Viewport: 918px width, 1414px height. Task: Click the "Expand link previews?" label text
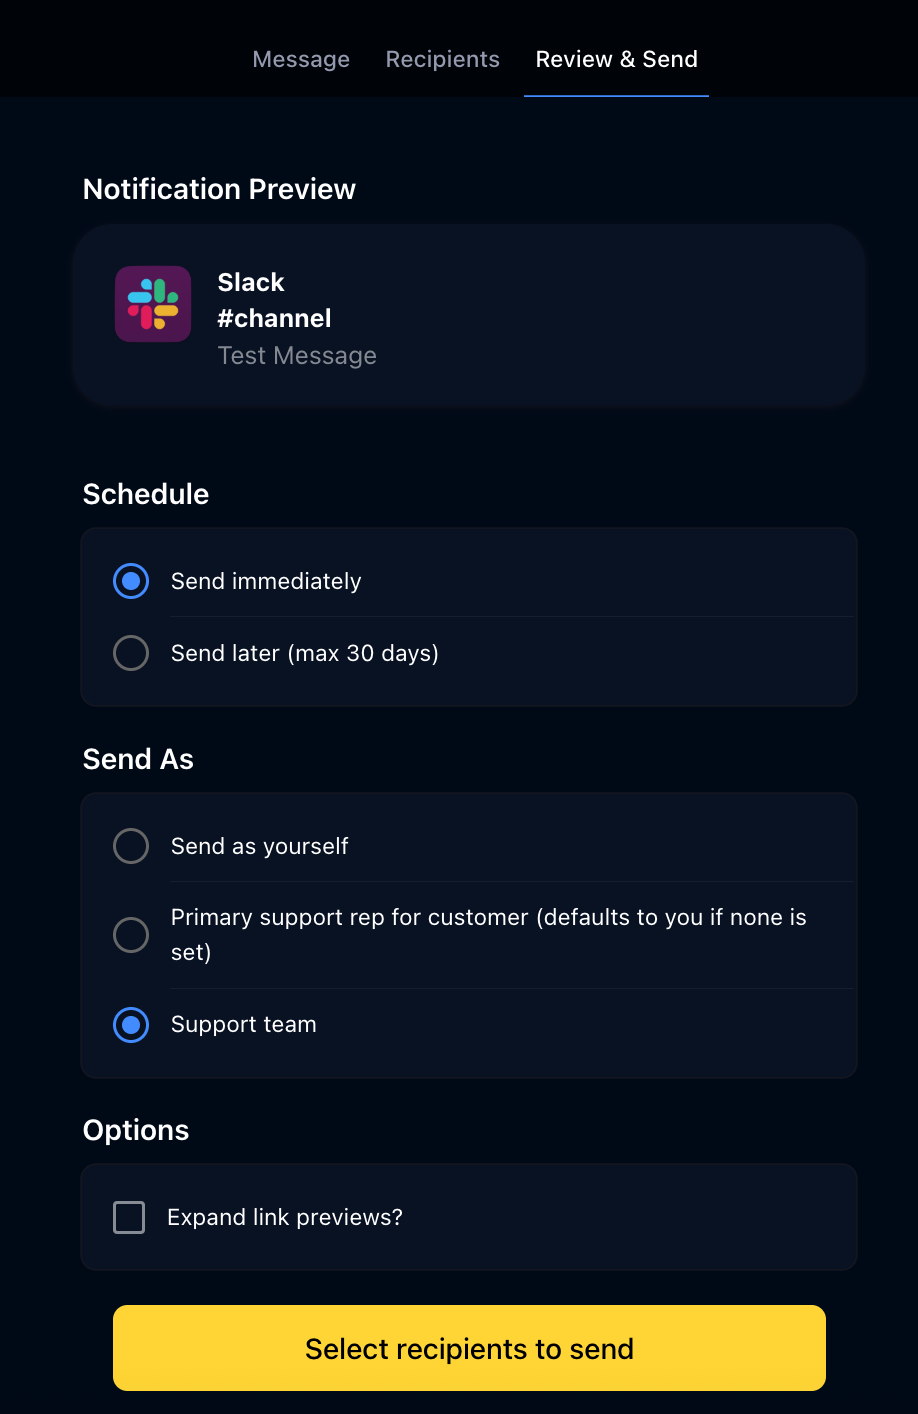(285, 1217)
